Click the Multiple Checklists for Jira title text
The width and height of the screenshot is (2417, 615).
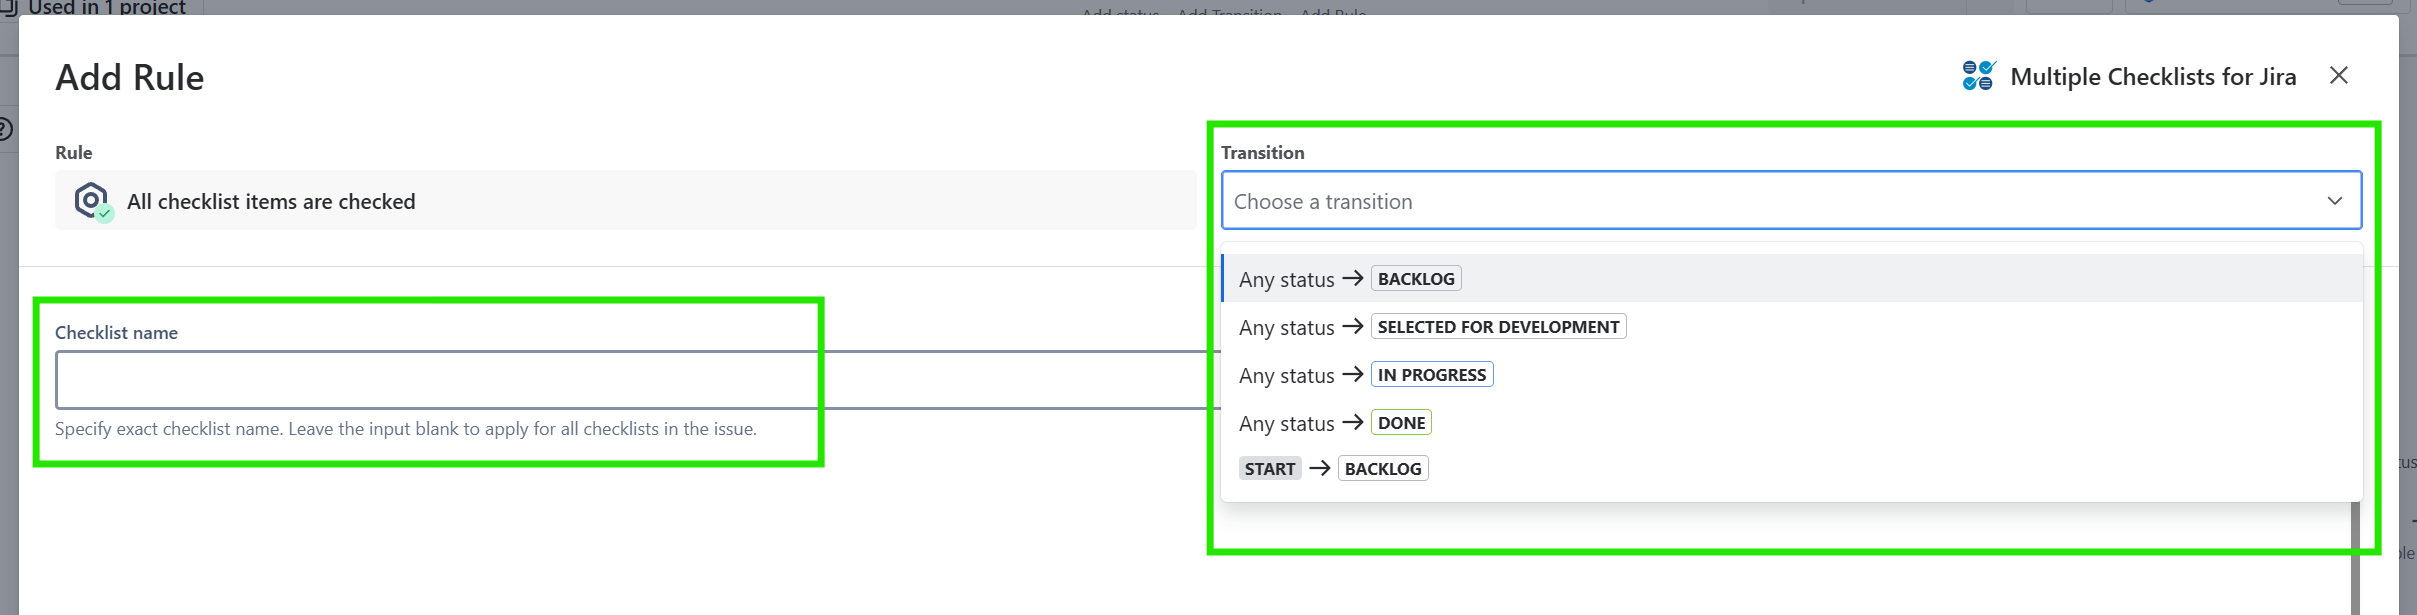tap(2153, 76)
